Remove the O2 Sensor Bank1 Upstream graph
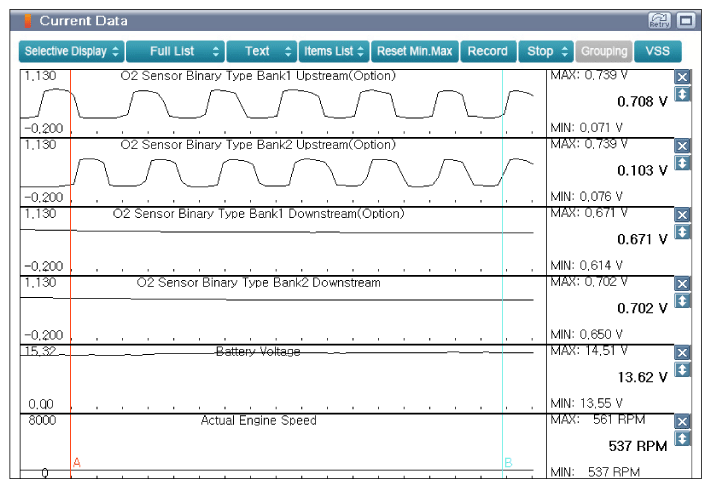711x488 pixels. point(682,77)
